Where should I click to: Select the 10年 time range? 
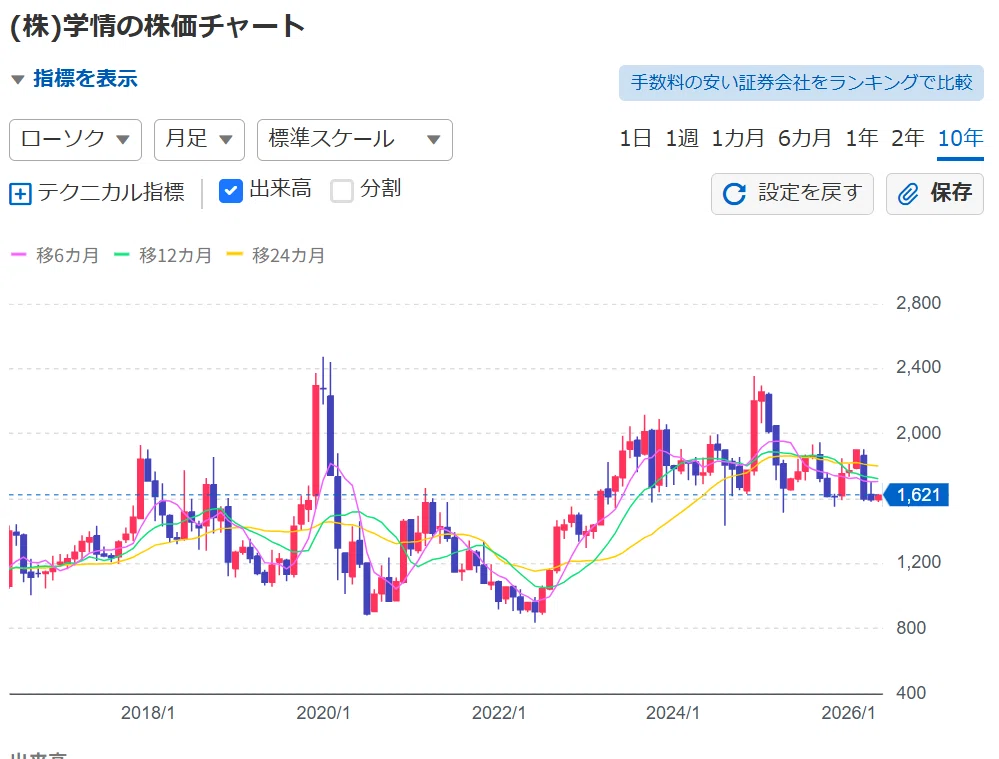[x=961, y=138]
